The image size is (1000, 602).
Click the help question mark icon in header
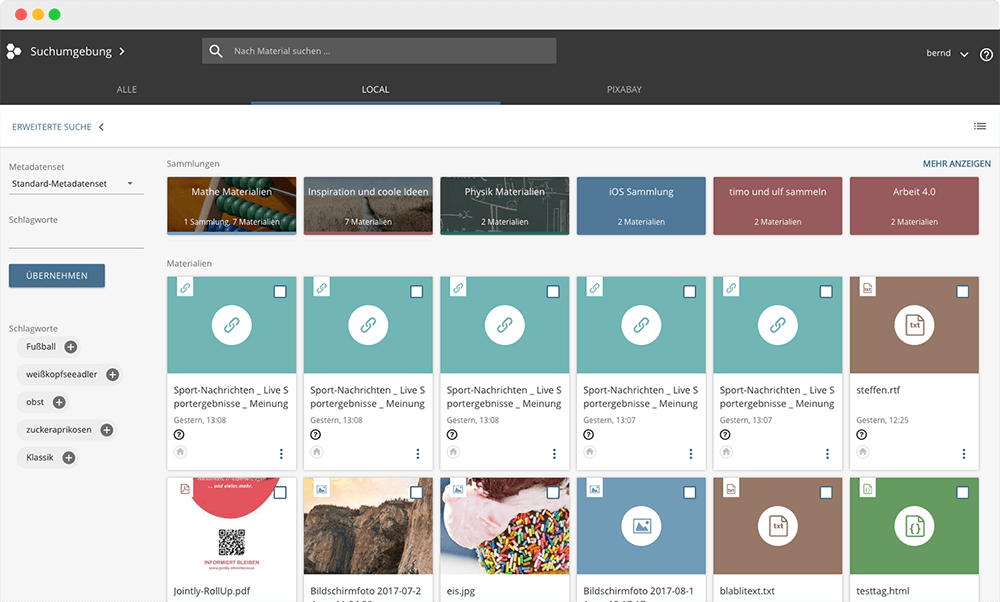pyautogui.click(x=986, y=54)
